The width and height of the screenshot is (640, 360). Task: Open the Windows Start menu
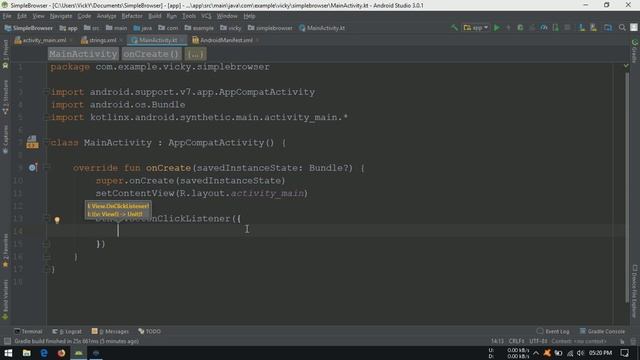(x=8, y=353)
